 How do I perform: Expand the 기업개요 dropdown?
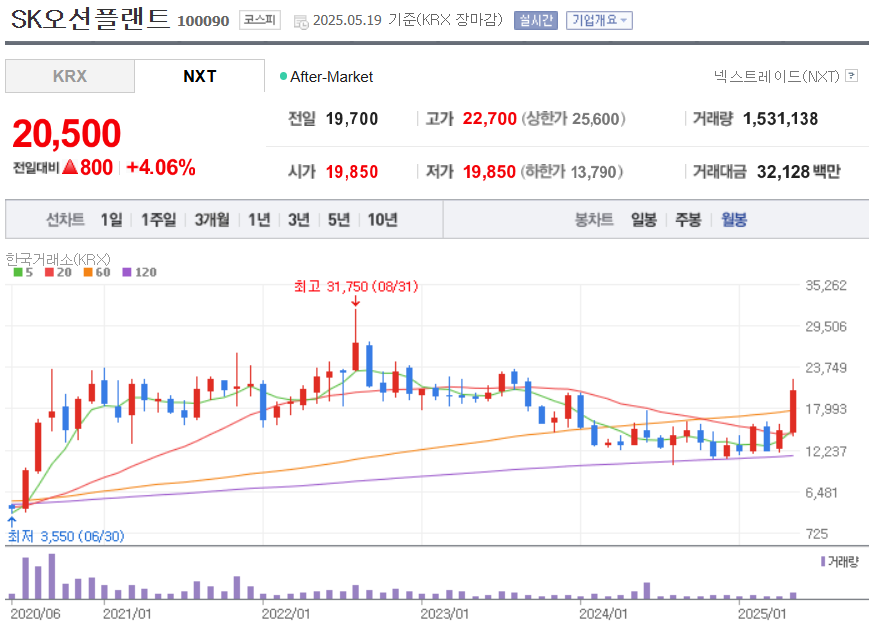[x=599, y=21]
